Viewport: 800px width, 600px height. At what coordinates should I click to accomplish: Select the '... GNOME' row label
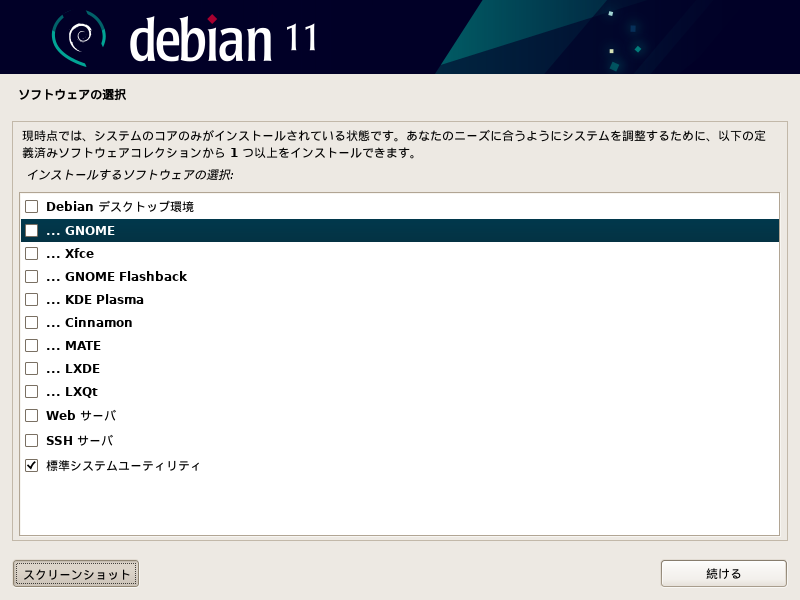[81, 231]
